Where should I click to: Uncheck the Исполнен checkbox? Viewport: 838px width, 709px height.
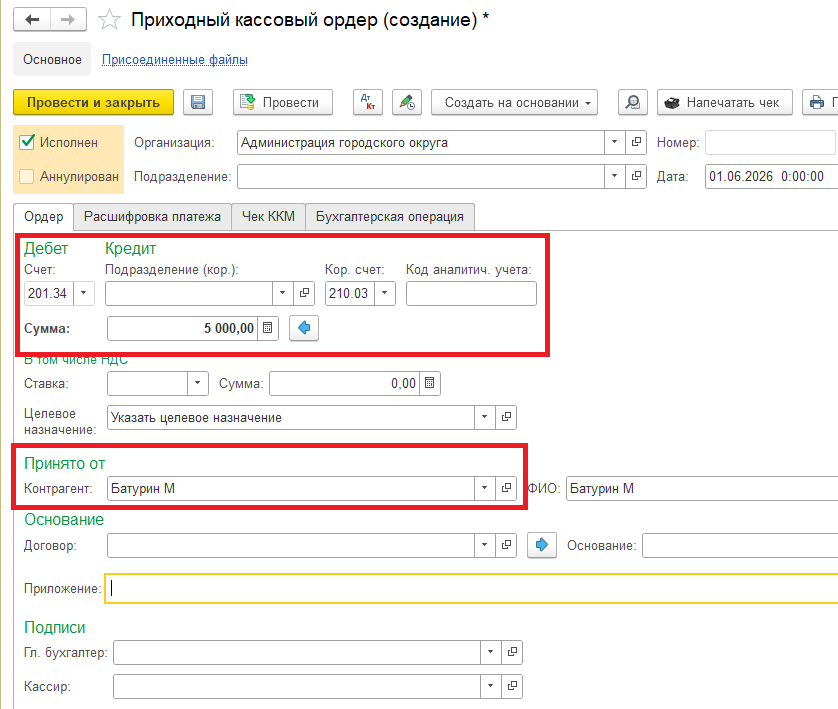(27, 142)
